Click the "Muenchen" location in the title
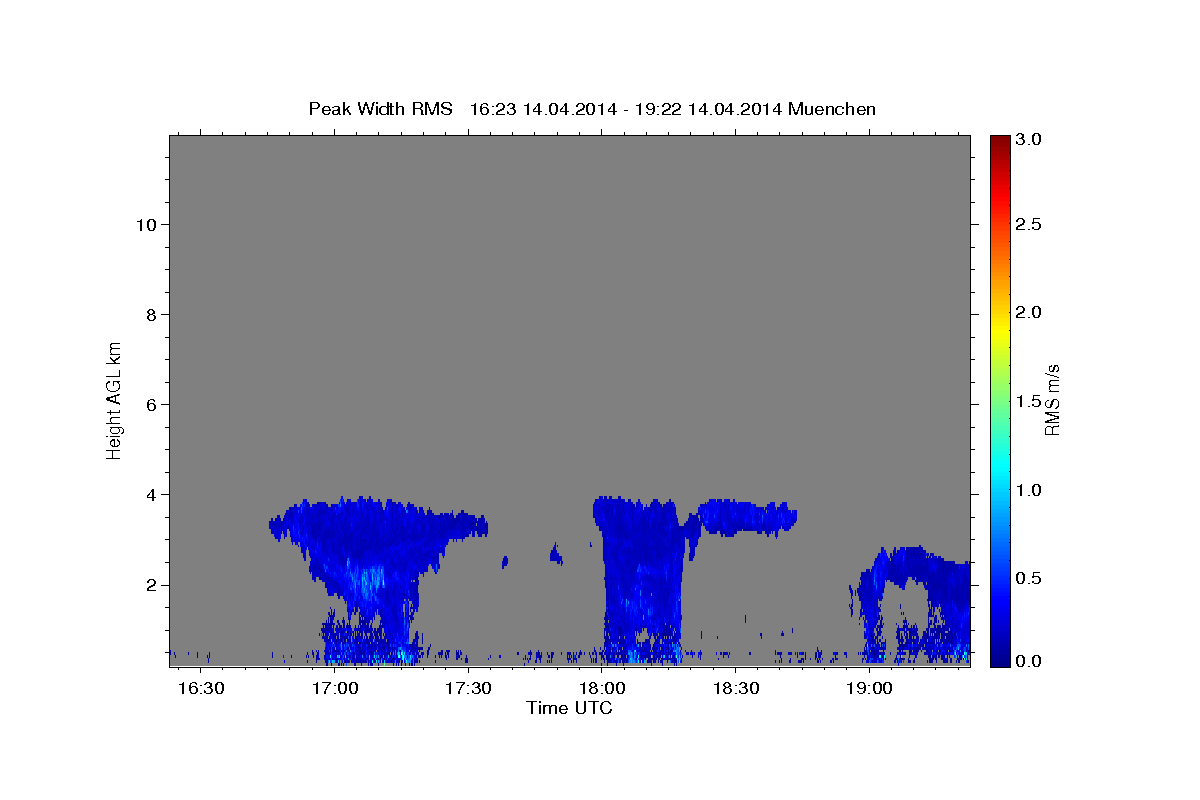The height and width of the screenshot is (800, 1200). coord(832,109)
